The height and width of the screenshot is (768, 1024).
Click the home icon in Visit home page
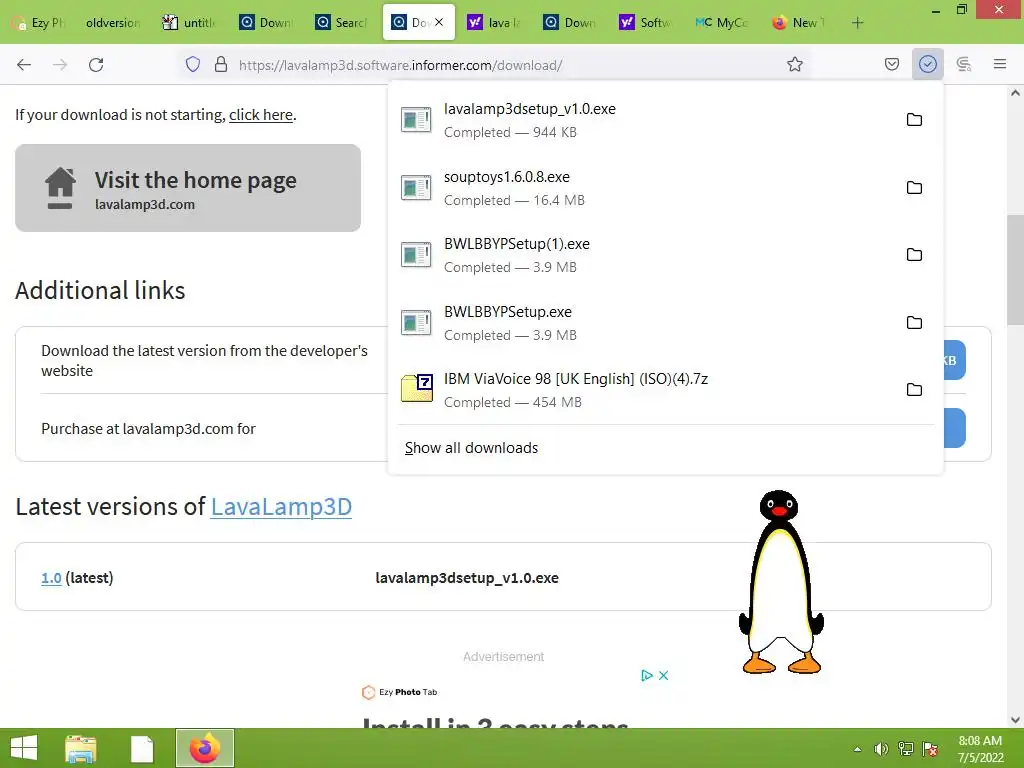(x=60, y=188)
